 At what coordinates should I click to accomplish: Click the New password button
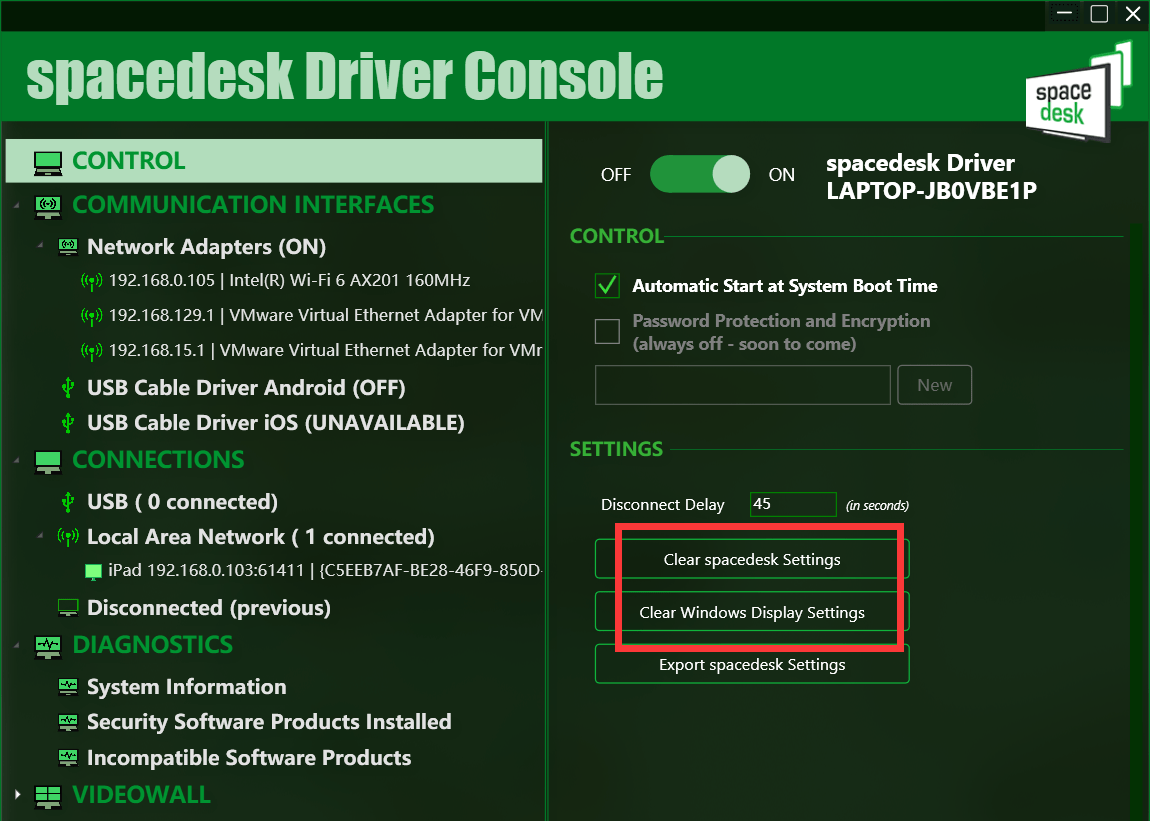(934, 385)
